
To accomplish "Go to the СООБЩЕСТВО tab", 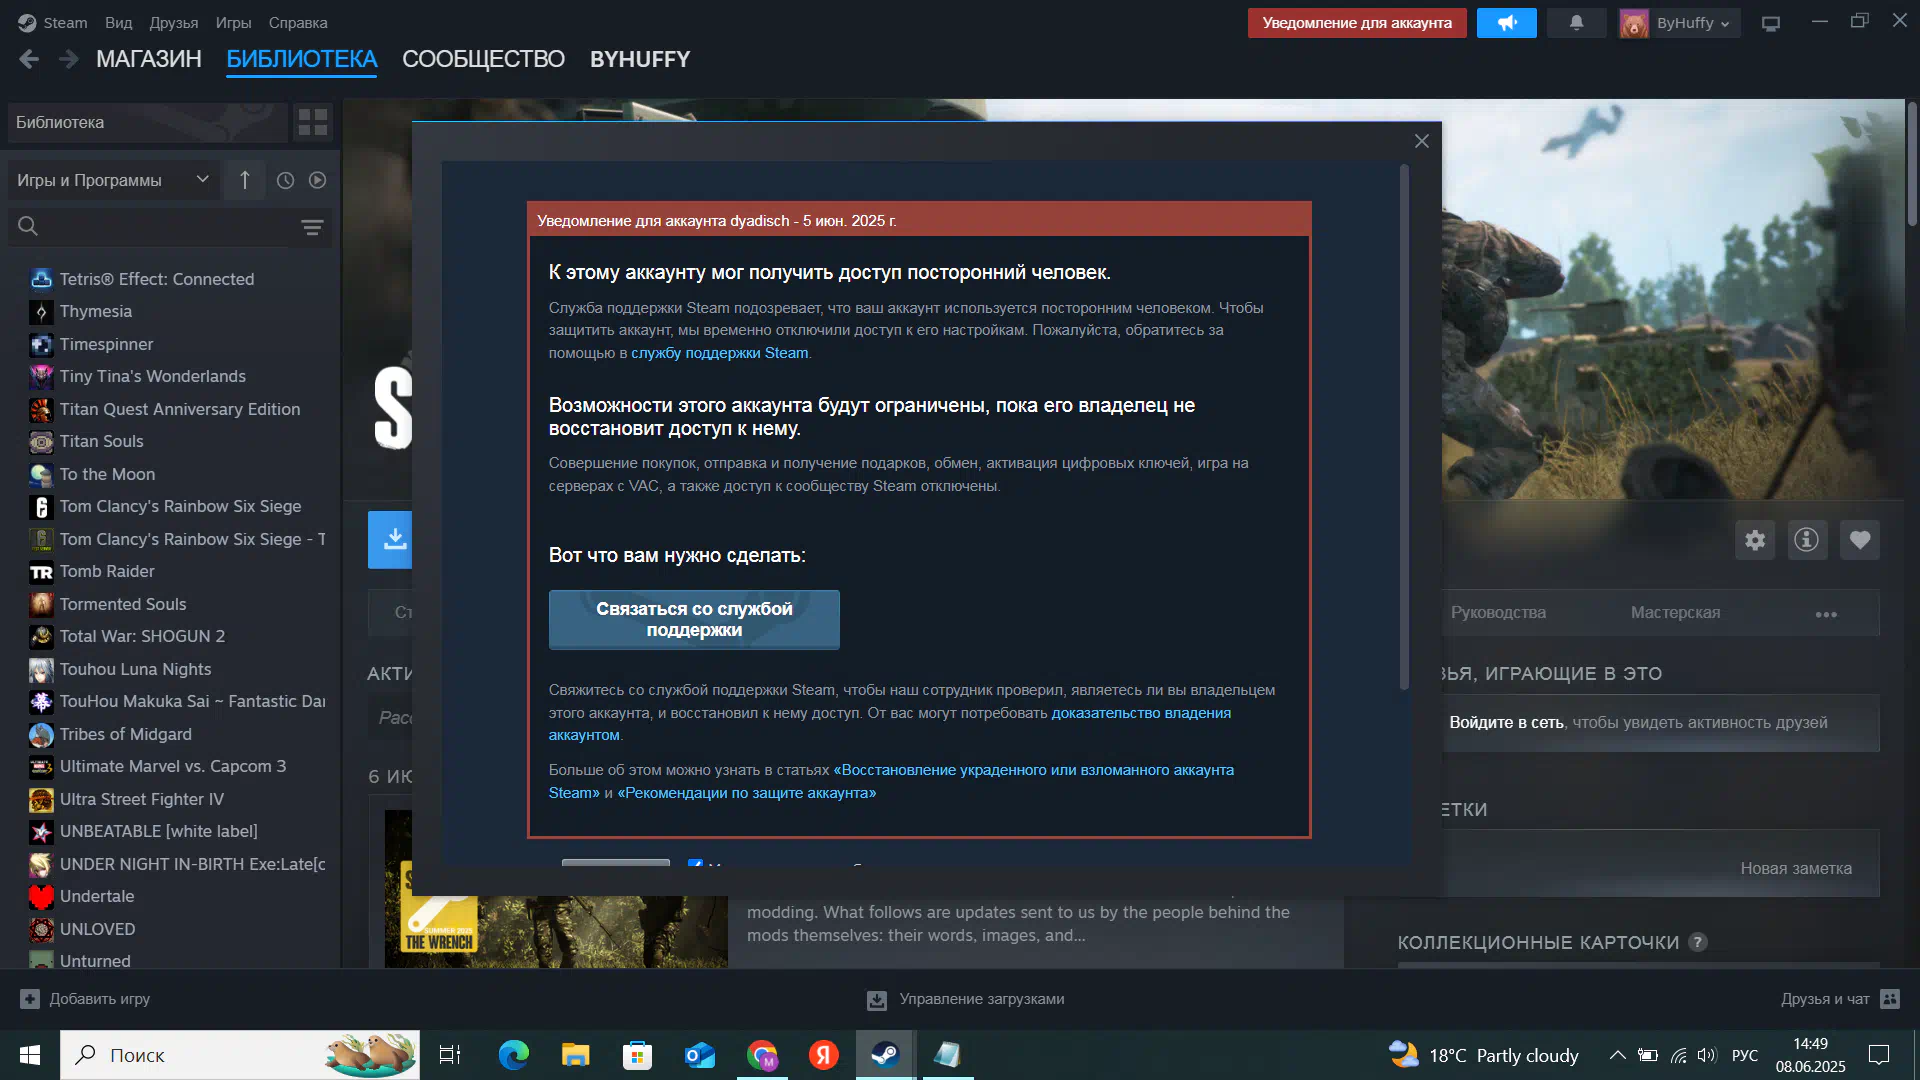I will click(483, 59).
